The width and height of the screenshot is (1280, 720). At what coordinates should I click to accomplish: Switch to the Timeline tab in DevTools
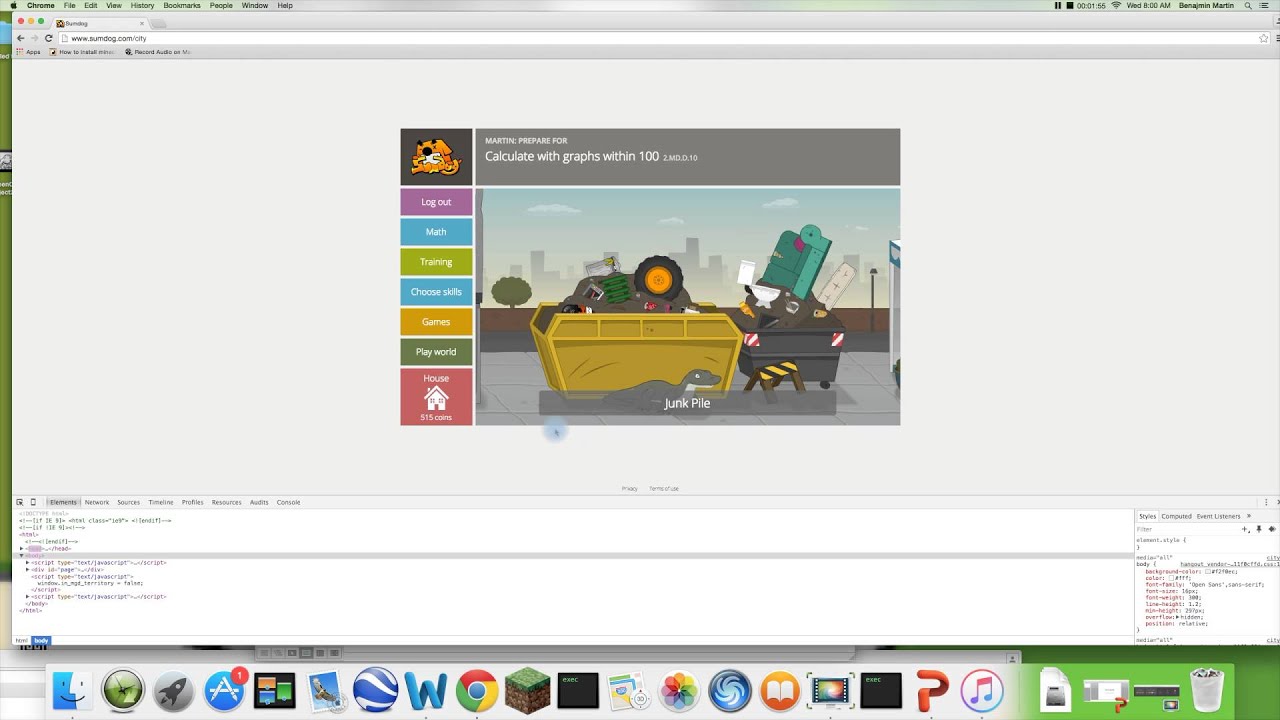coord(161,502)
